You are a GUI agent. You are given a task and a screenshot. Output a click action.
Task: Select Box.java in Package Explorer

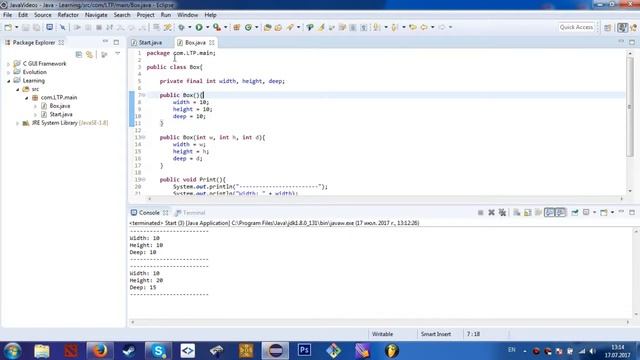pos(60,106)
